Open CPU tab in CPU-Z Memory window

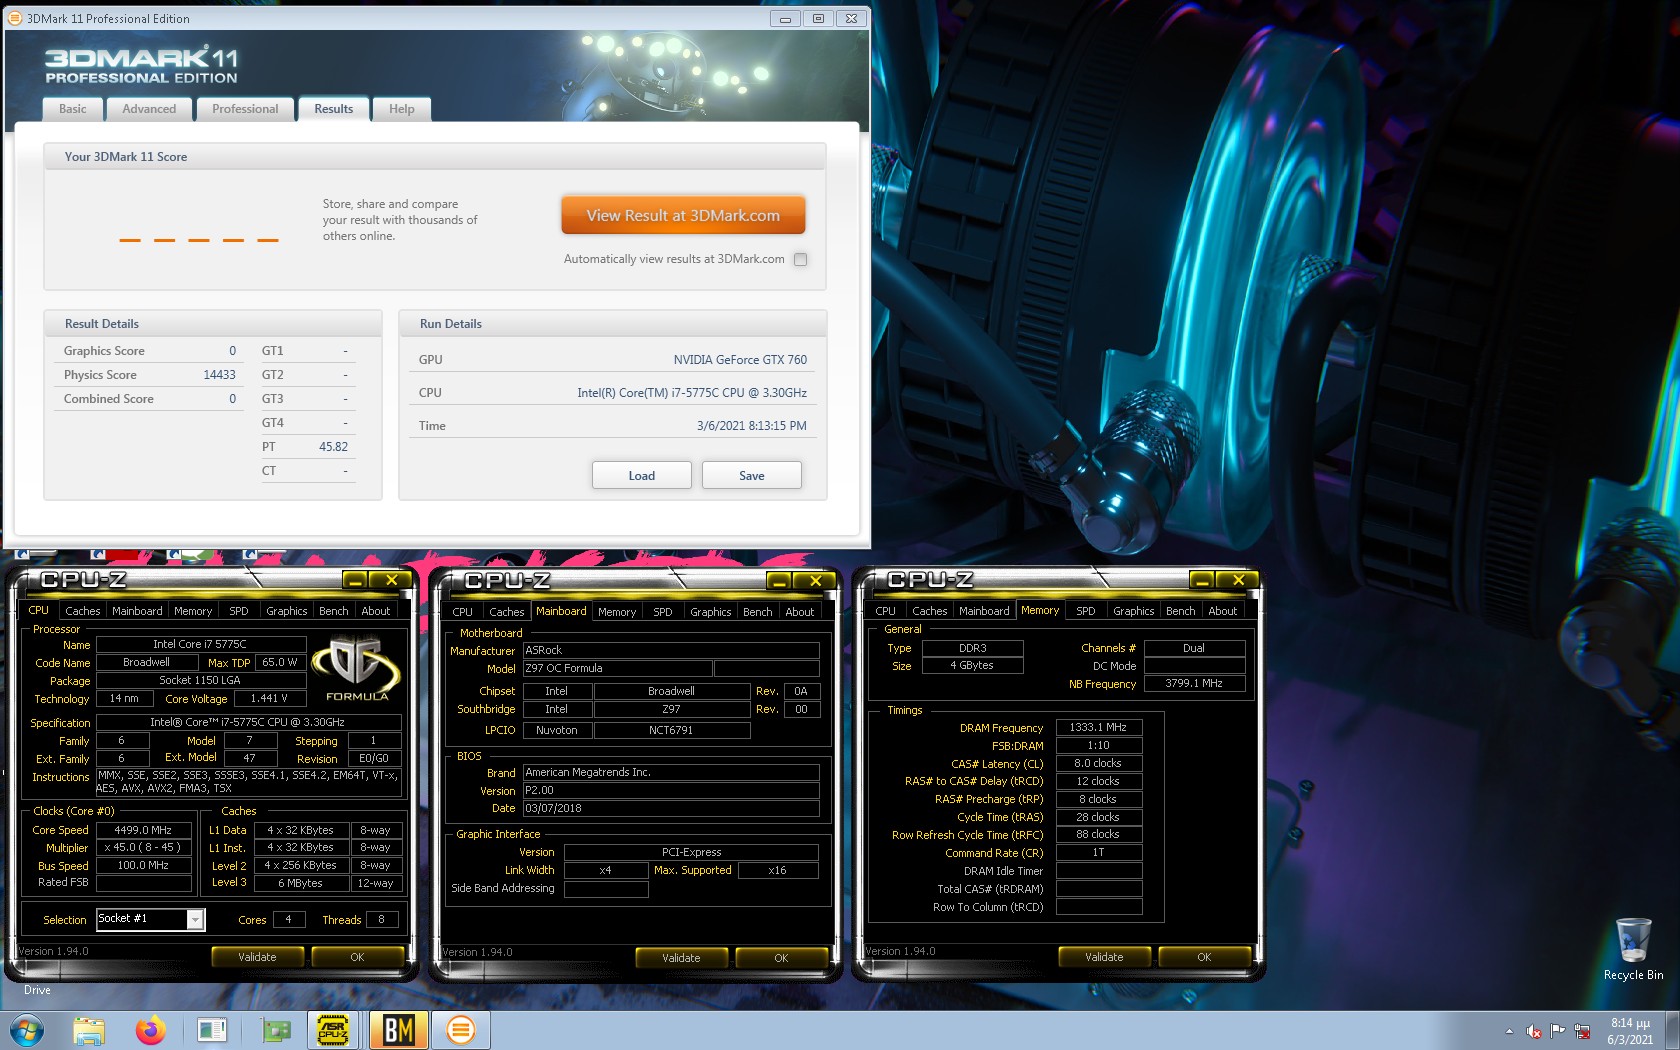click(x=886, y=611)
